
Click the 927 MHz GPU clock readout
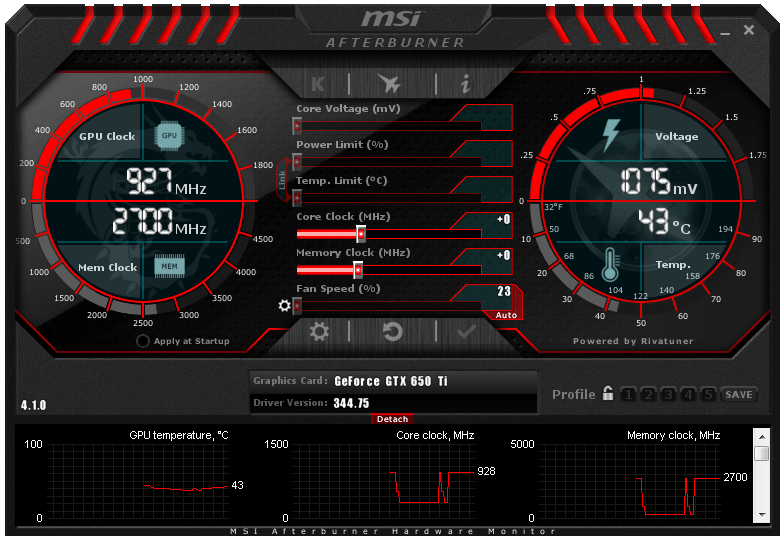pos(166,181)
